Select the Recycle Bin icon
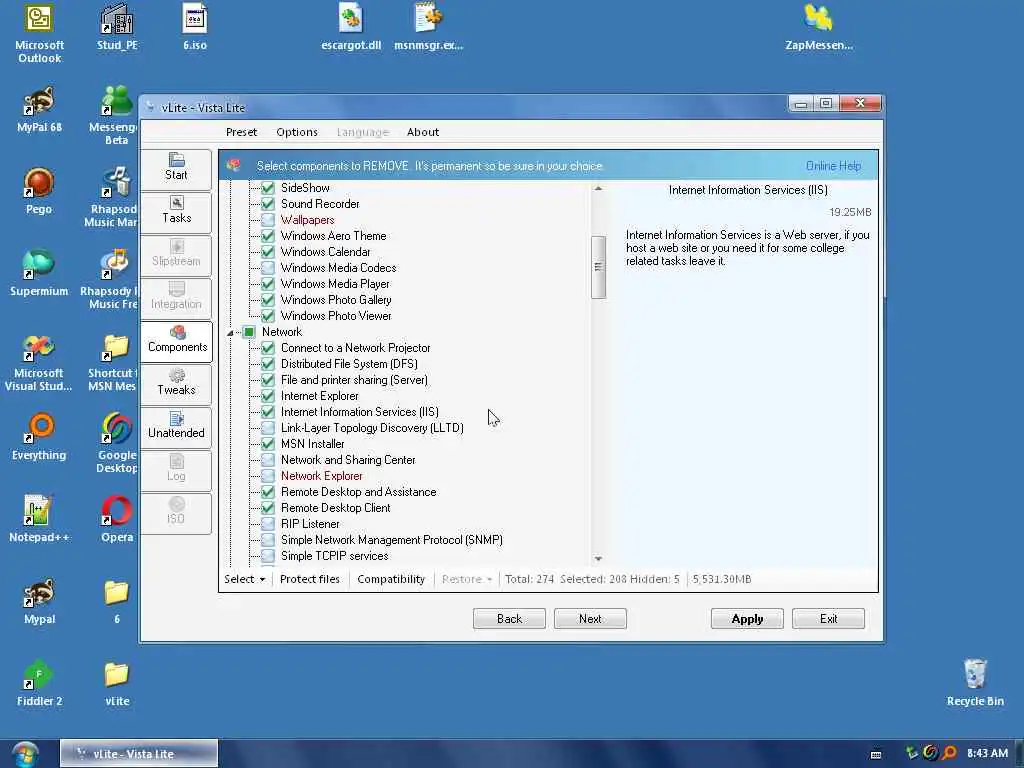Screen dimensions: 1024x768 tap(975, 683)
